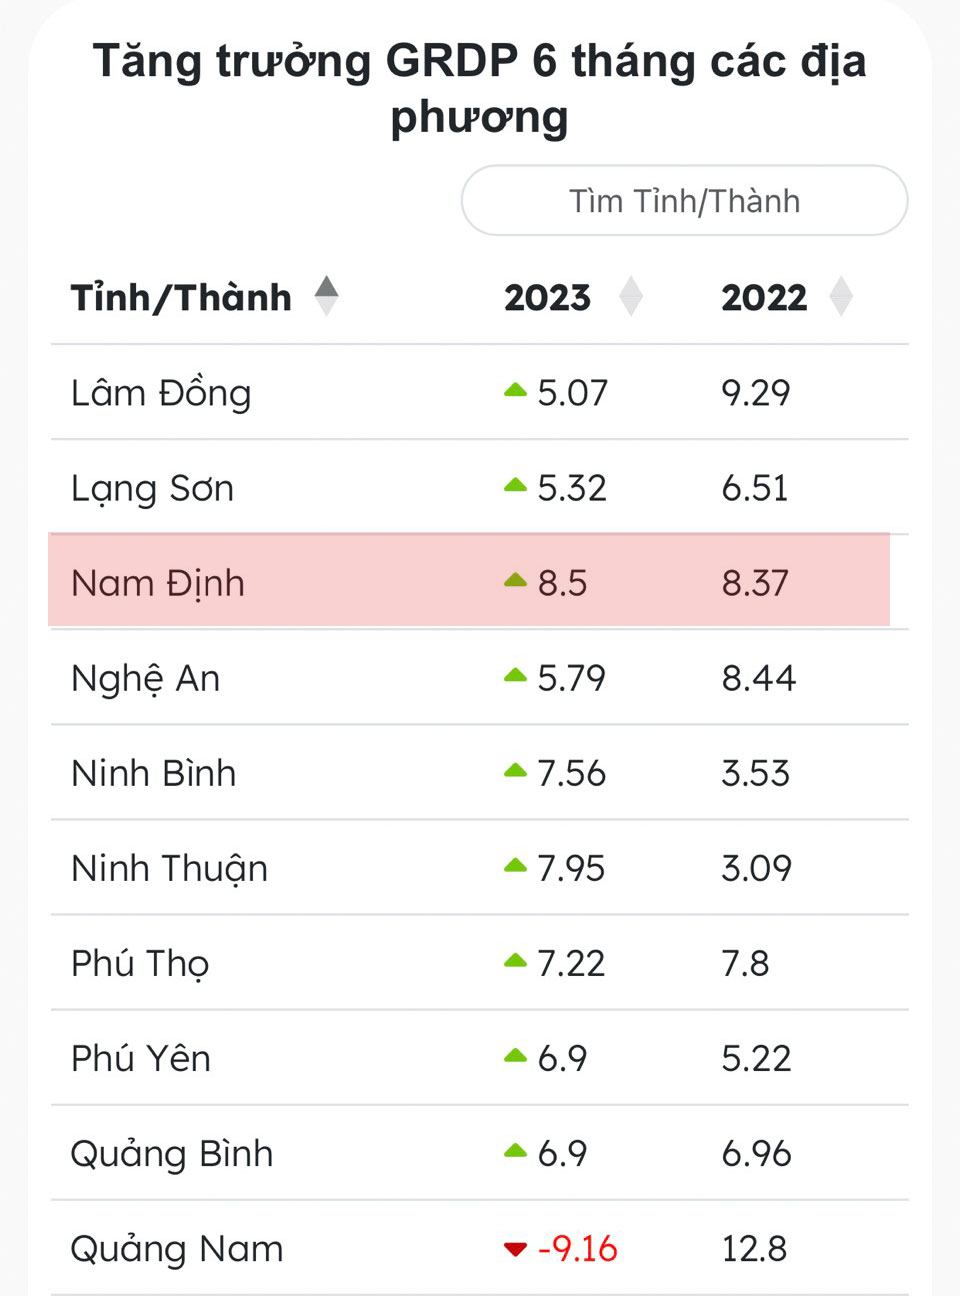Click the 2023 column header label
960x1296 pixels.
tap(547, 297)
